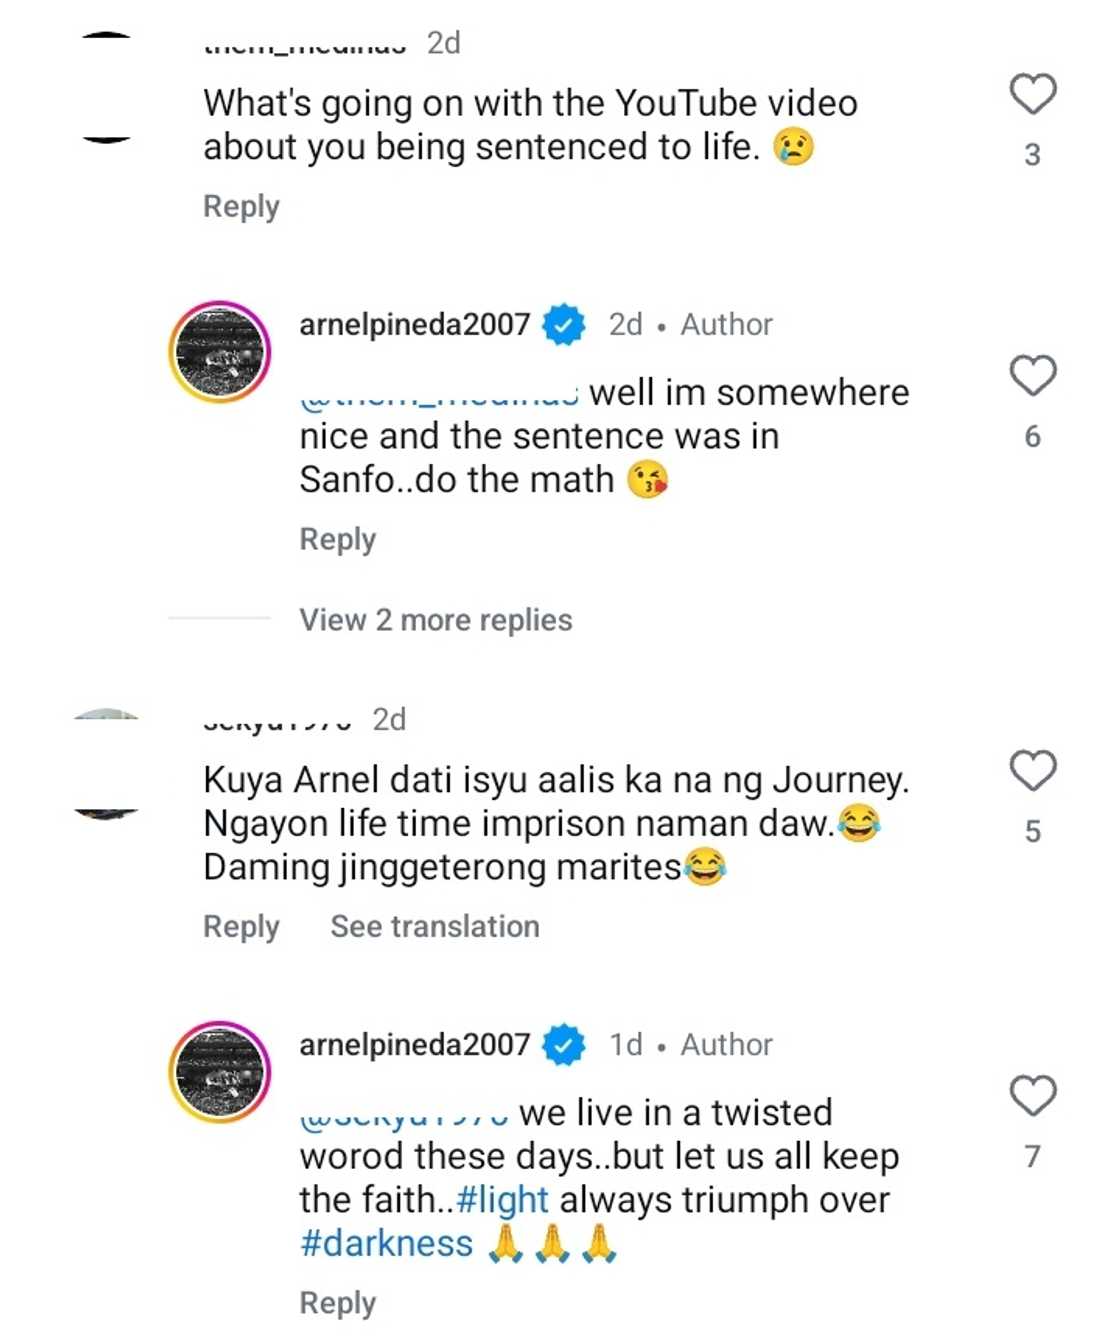1120x1344 pixels.
Task: Tap verified badge on the 1d author reply
Action: (x=563, y=1045)
